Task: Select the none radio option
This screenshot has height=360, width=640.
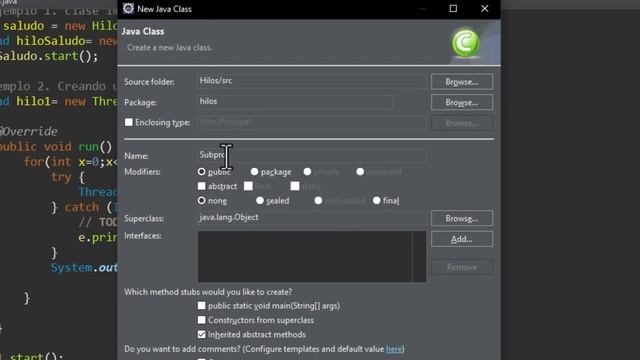Action: (x=202, y=200)
